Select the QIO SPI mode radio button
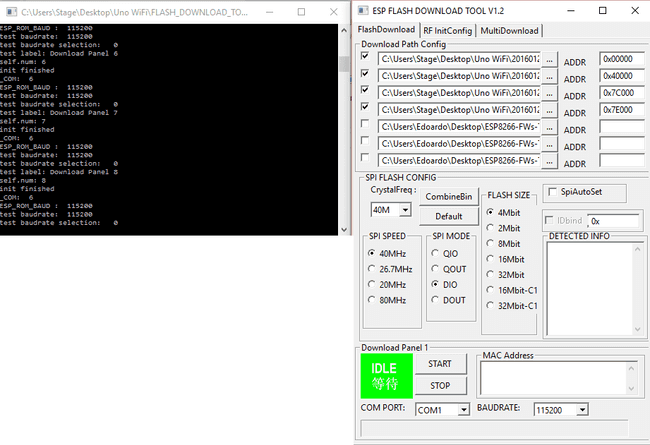 click(x=435, y=253)
